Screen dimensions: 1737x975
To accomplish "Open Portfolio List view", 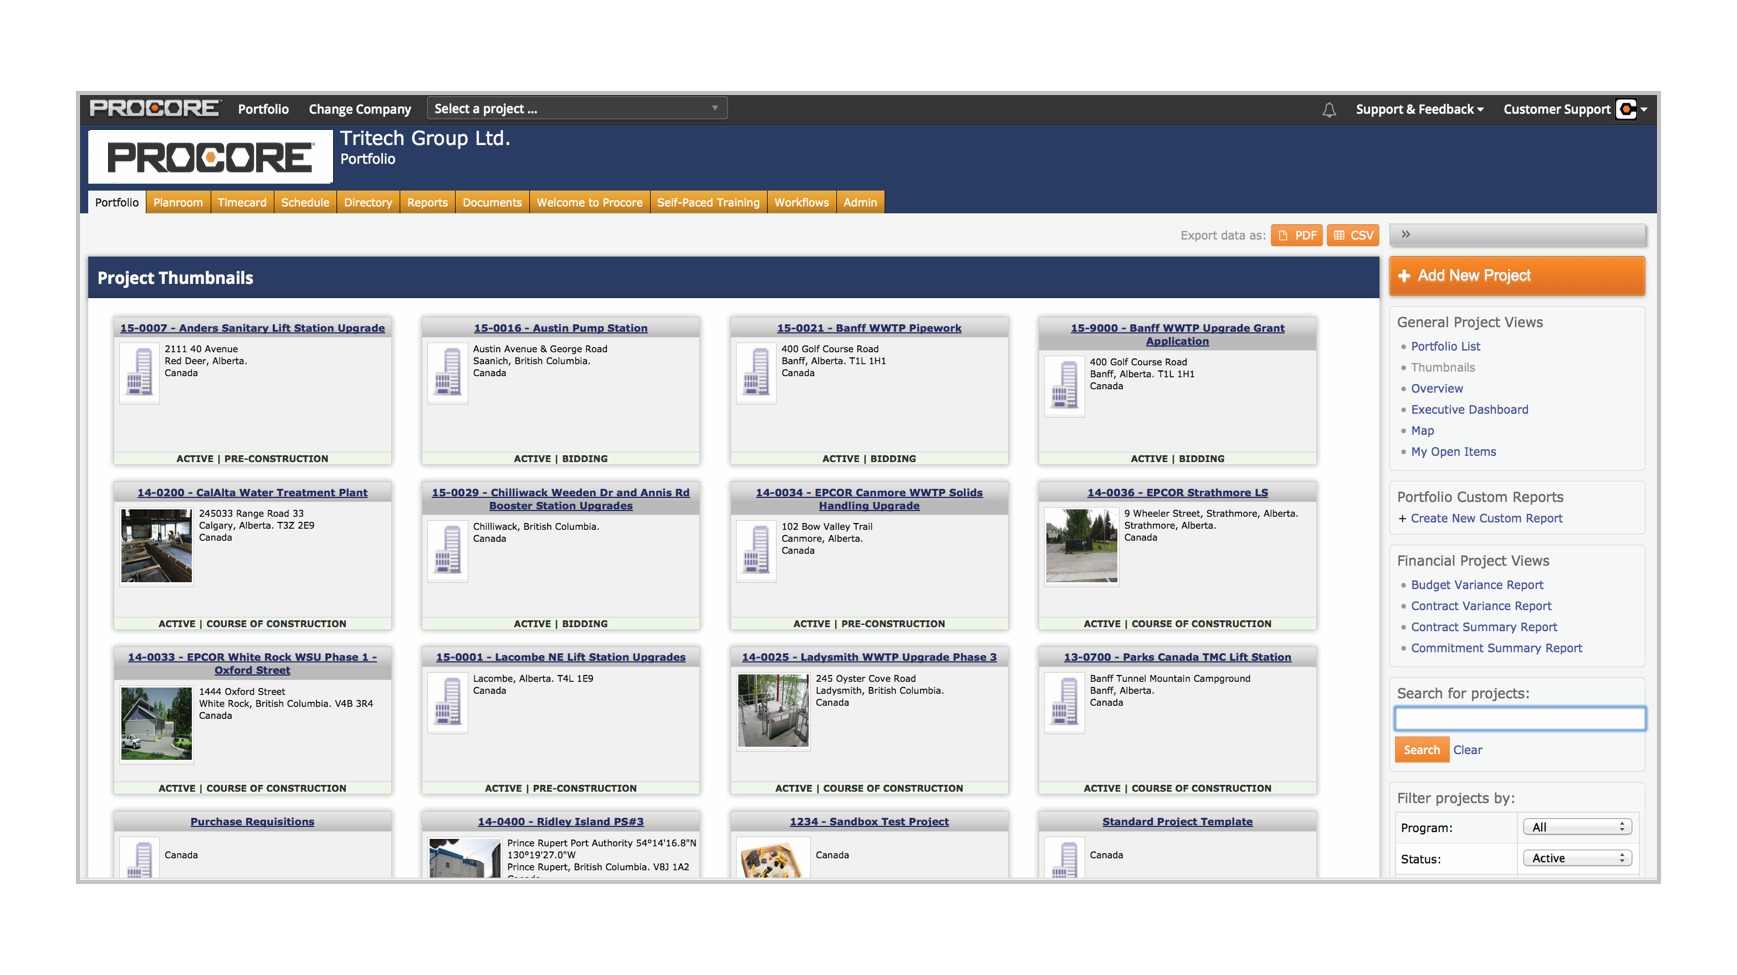I will (1445, 346).
